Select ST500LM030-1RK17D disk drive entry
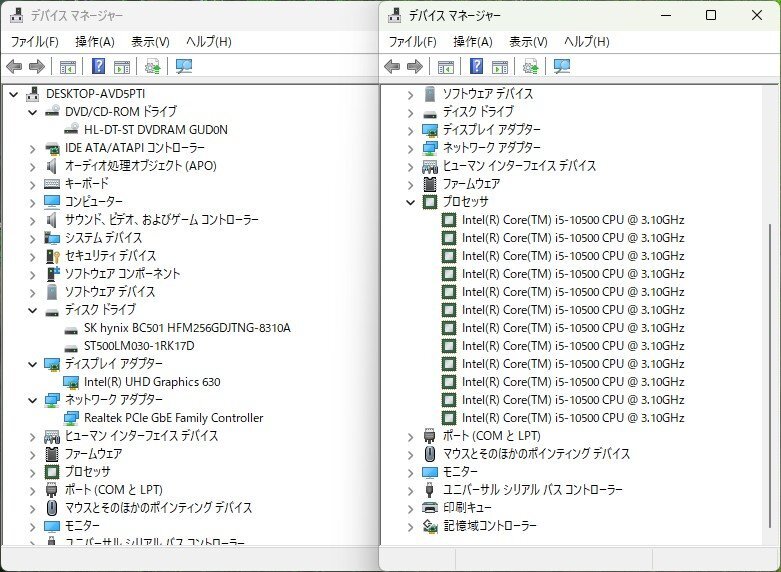 139,346
